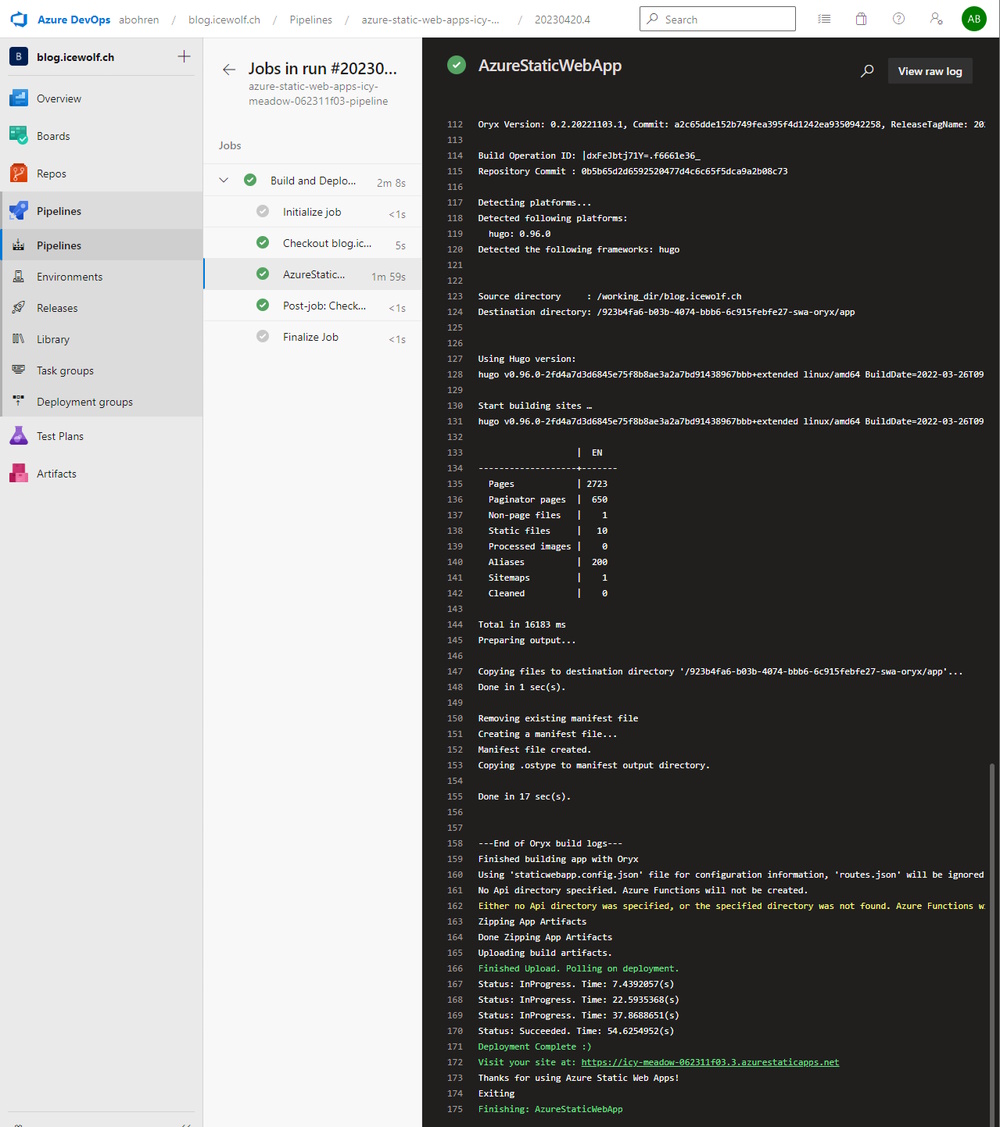Click the 20230420.4 run breadcrumb

pos(562,19)
